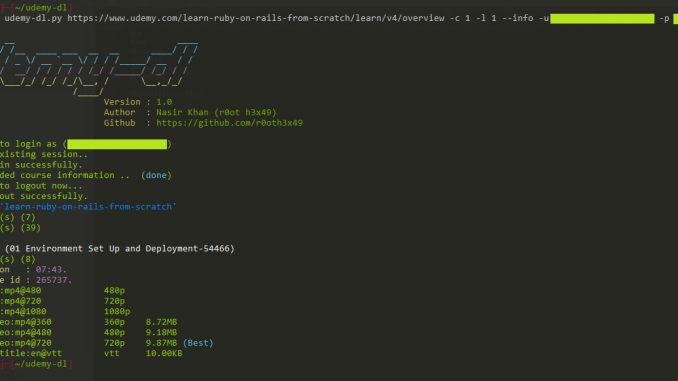Click the '(s) (39)' count line
Image resolution: width=678 pixels, height=381 pixels.
click(x=20, y=228)
